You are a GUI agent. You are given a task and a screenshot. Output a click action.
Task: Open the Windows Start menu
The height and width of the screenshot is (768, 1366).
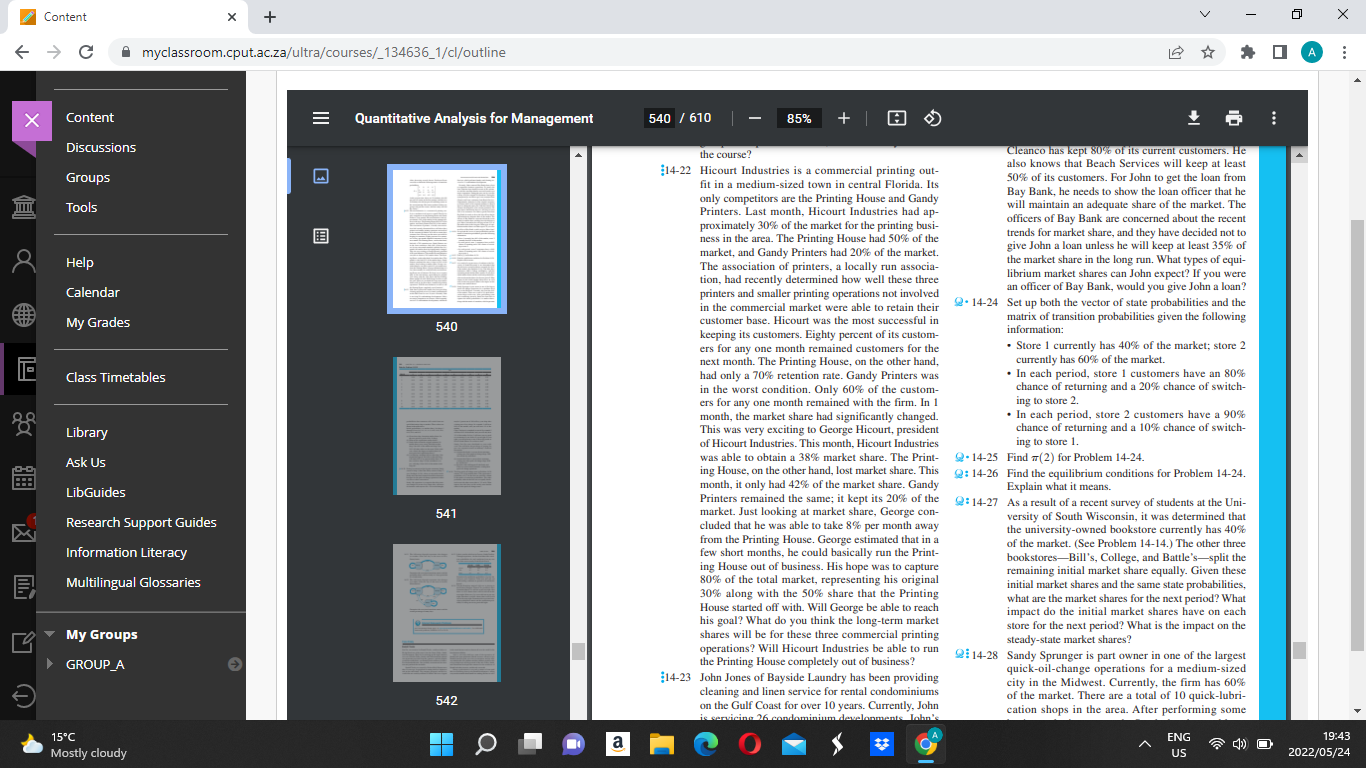441,744
